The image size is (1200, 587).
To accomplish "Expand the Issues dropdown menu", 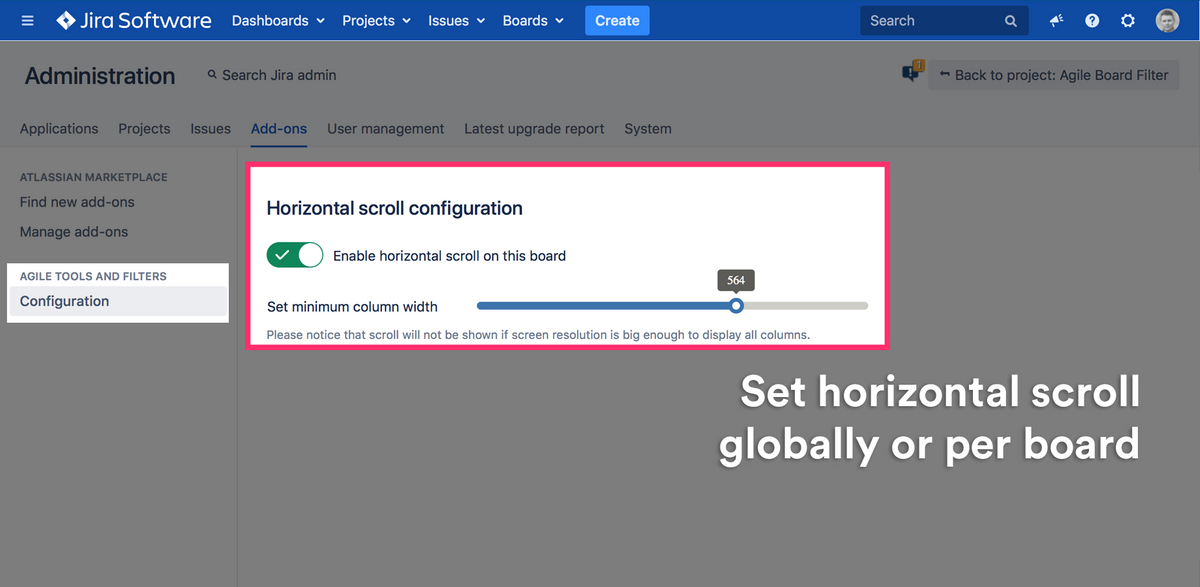I will point(456,20).
